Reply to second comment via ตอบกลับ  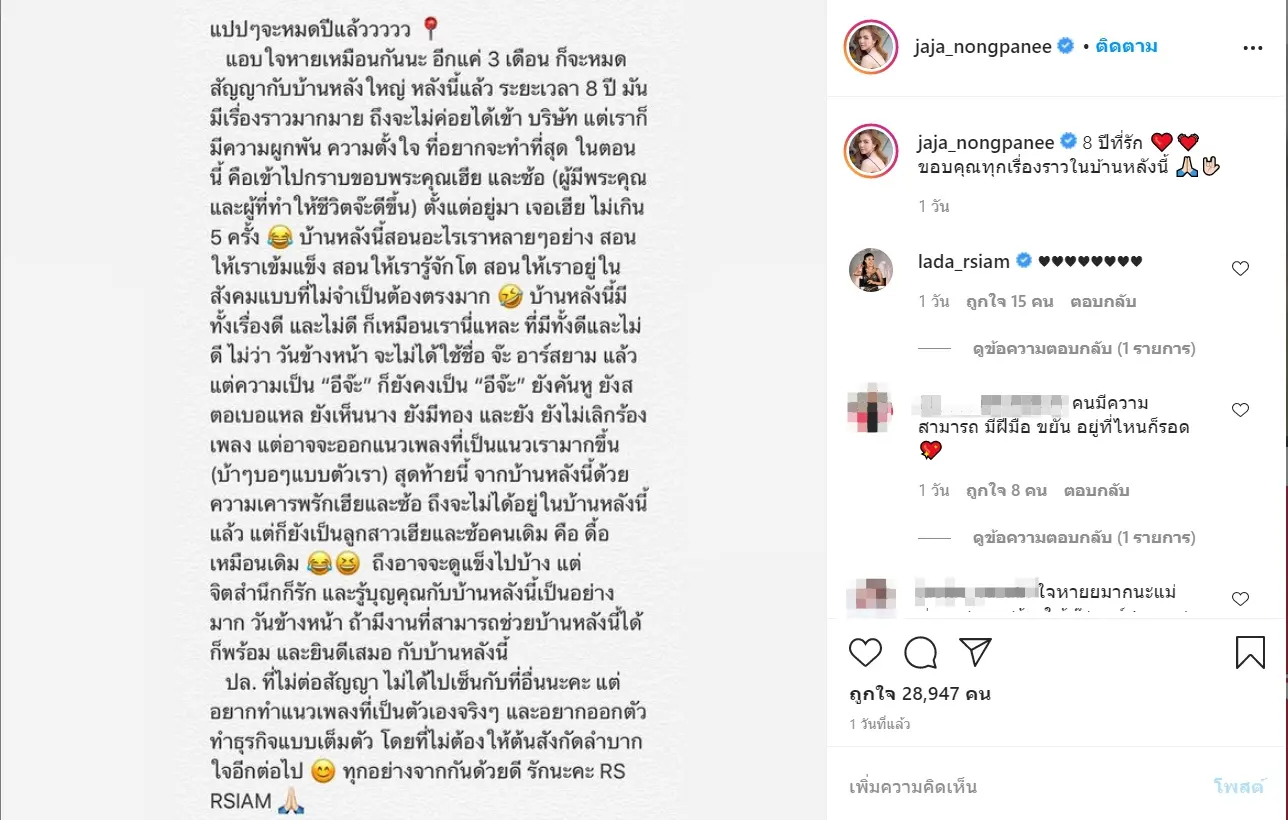[x=1096, y=491]
